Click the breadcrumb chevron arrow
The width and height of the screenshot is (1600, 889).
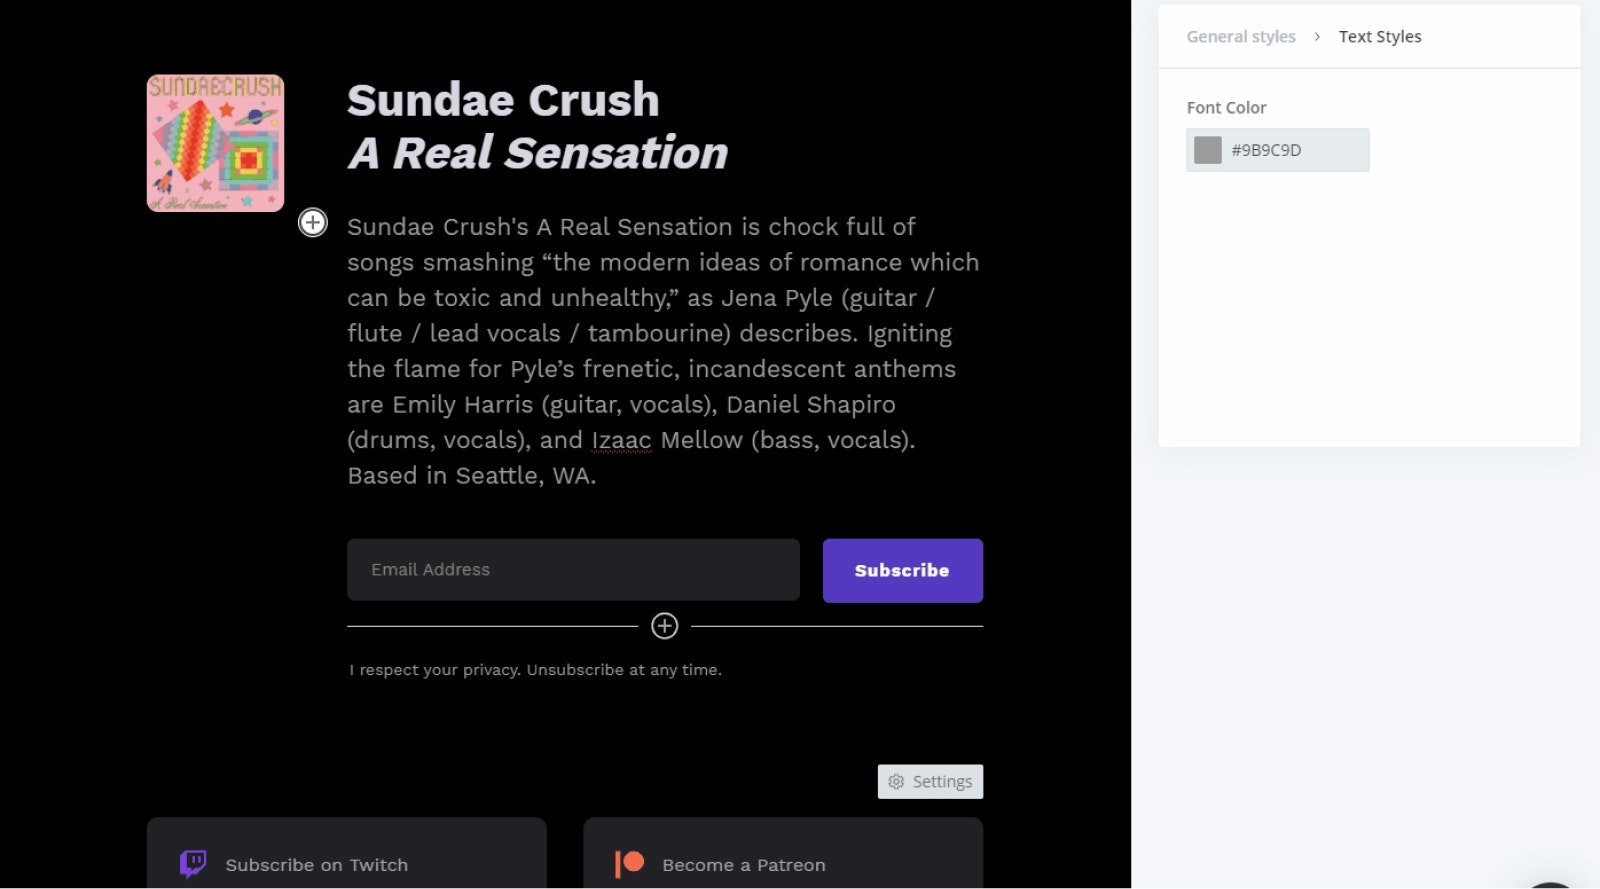pyautogui.click(x=1317, y=37)
